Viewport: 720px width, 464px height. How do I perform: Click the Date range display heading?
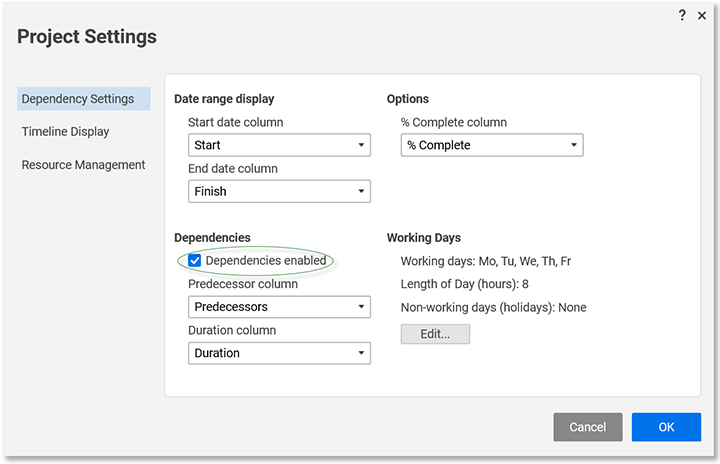pyautogui.click(x=224, y=99)
